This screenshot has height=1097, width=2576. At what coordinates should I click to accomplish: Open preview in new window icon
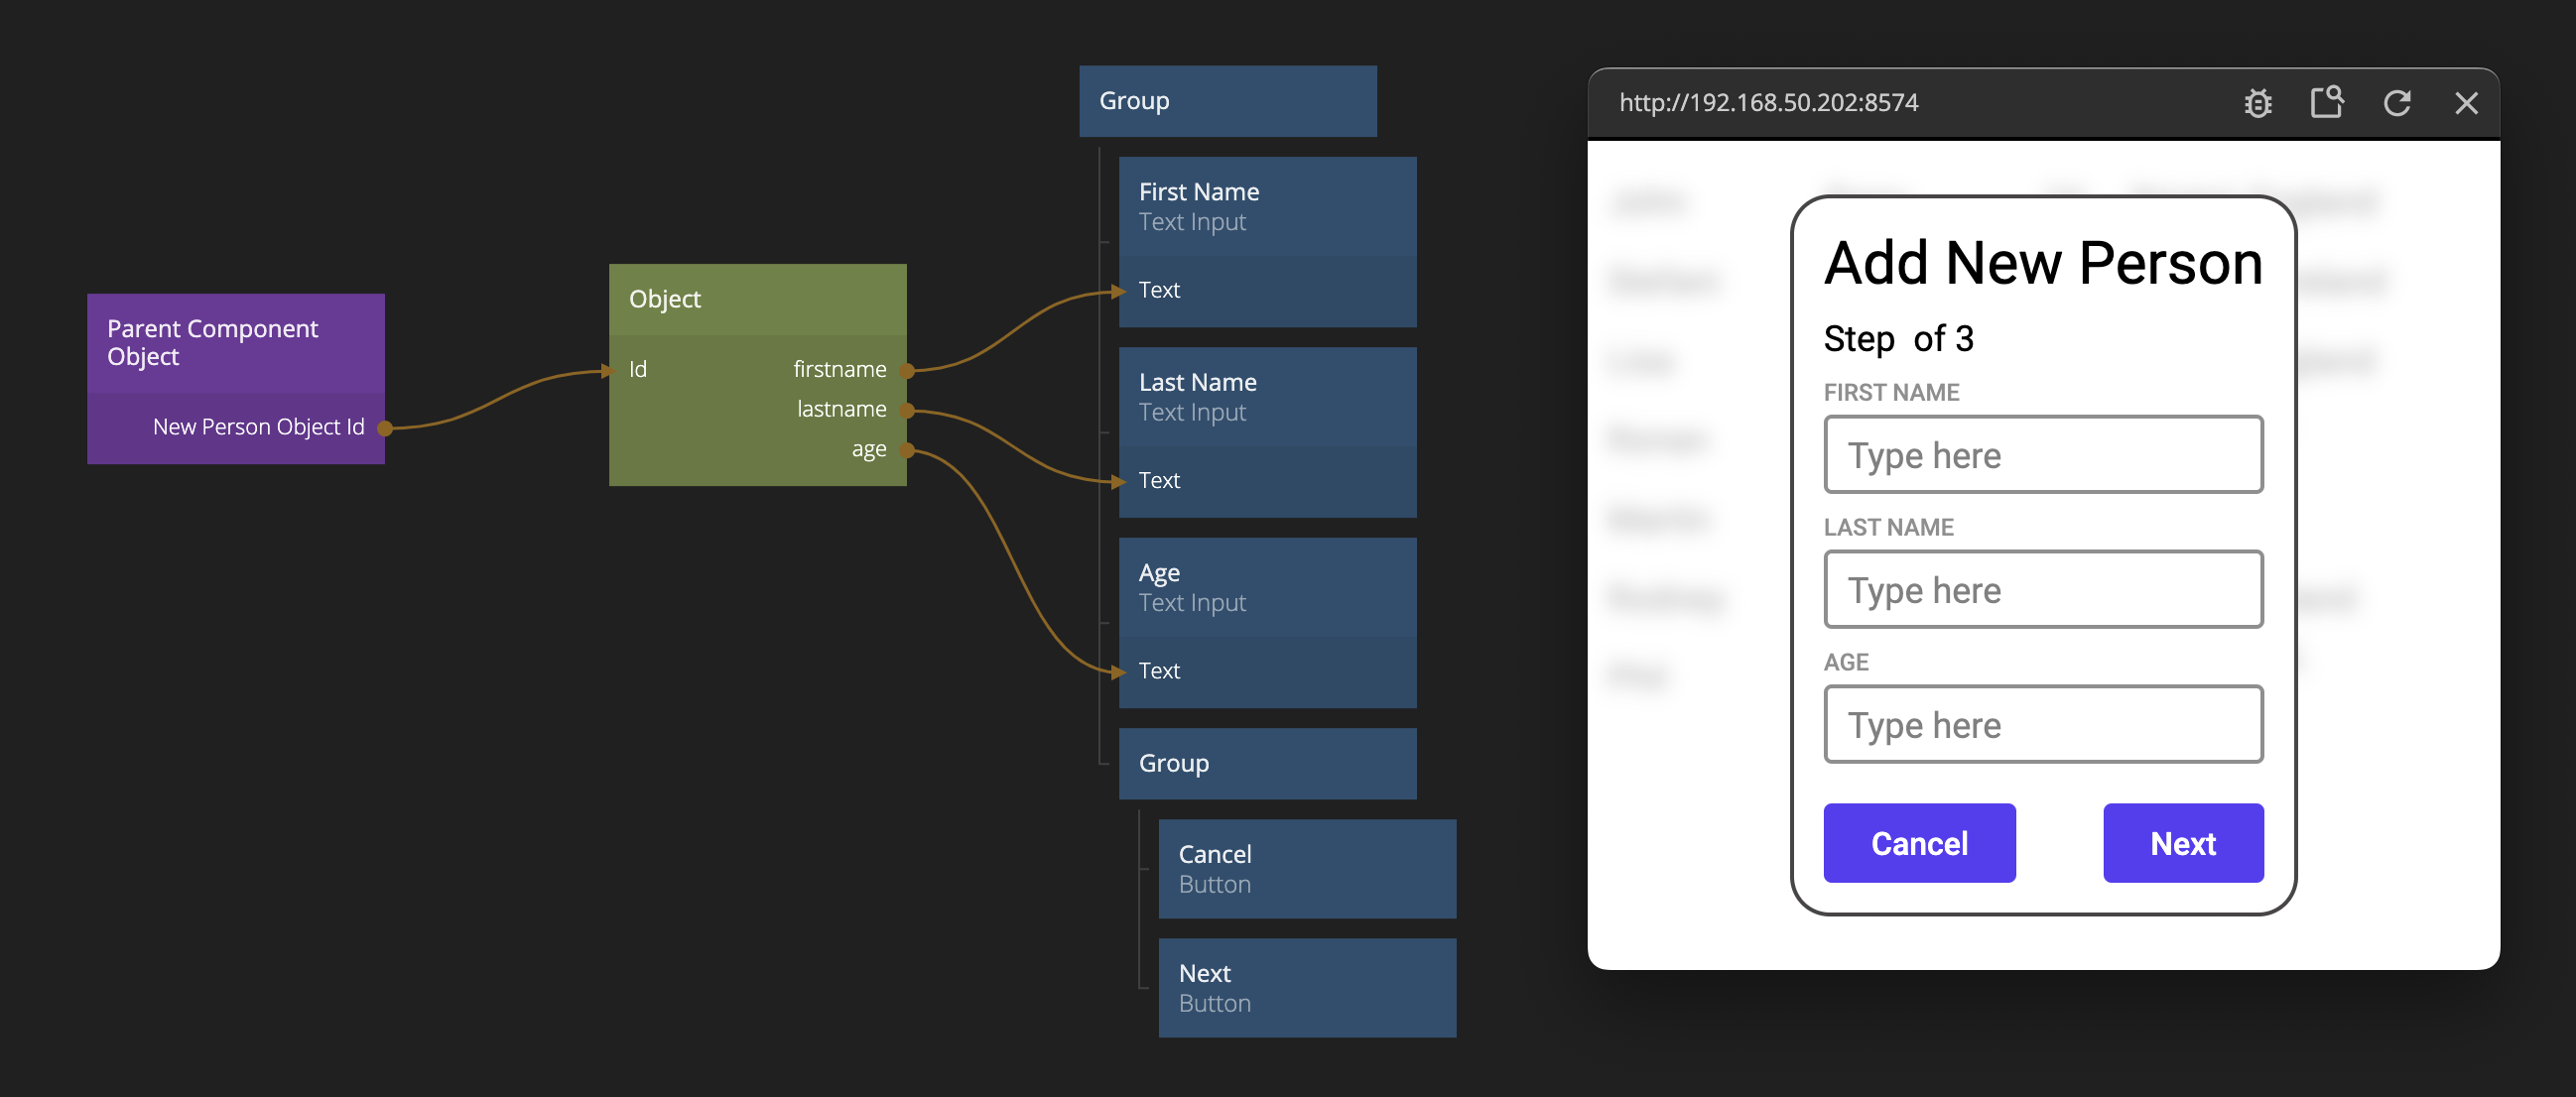[2326, 102]
